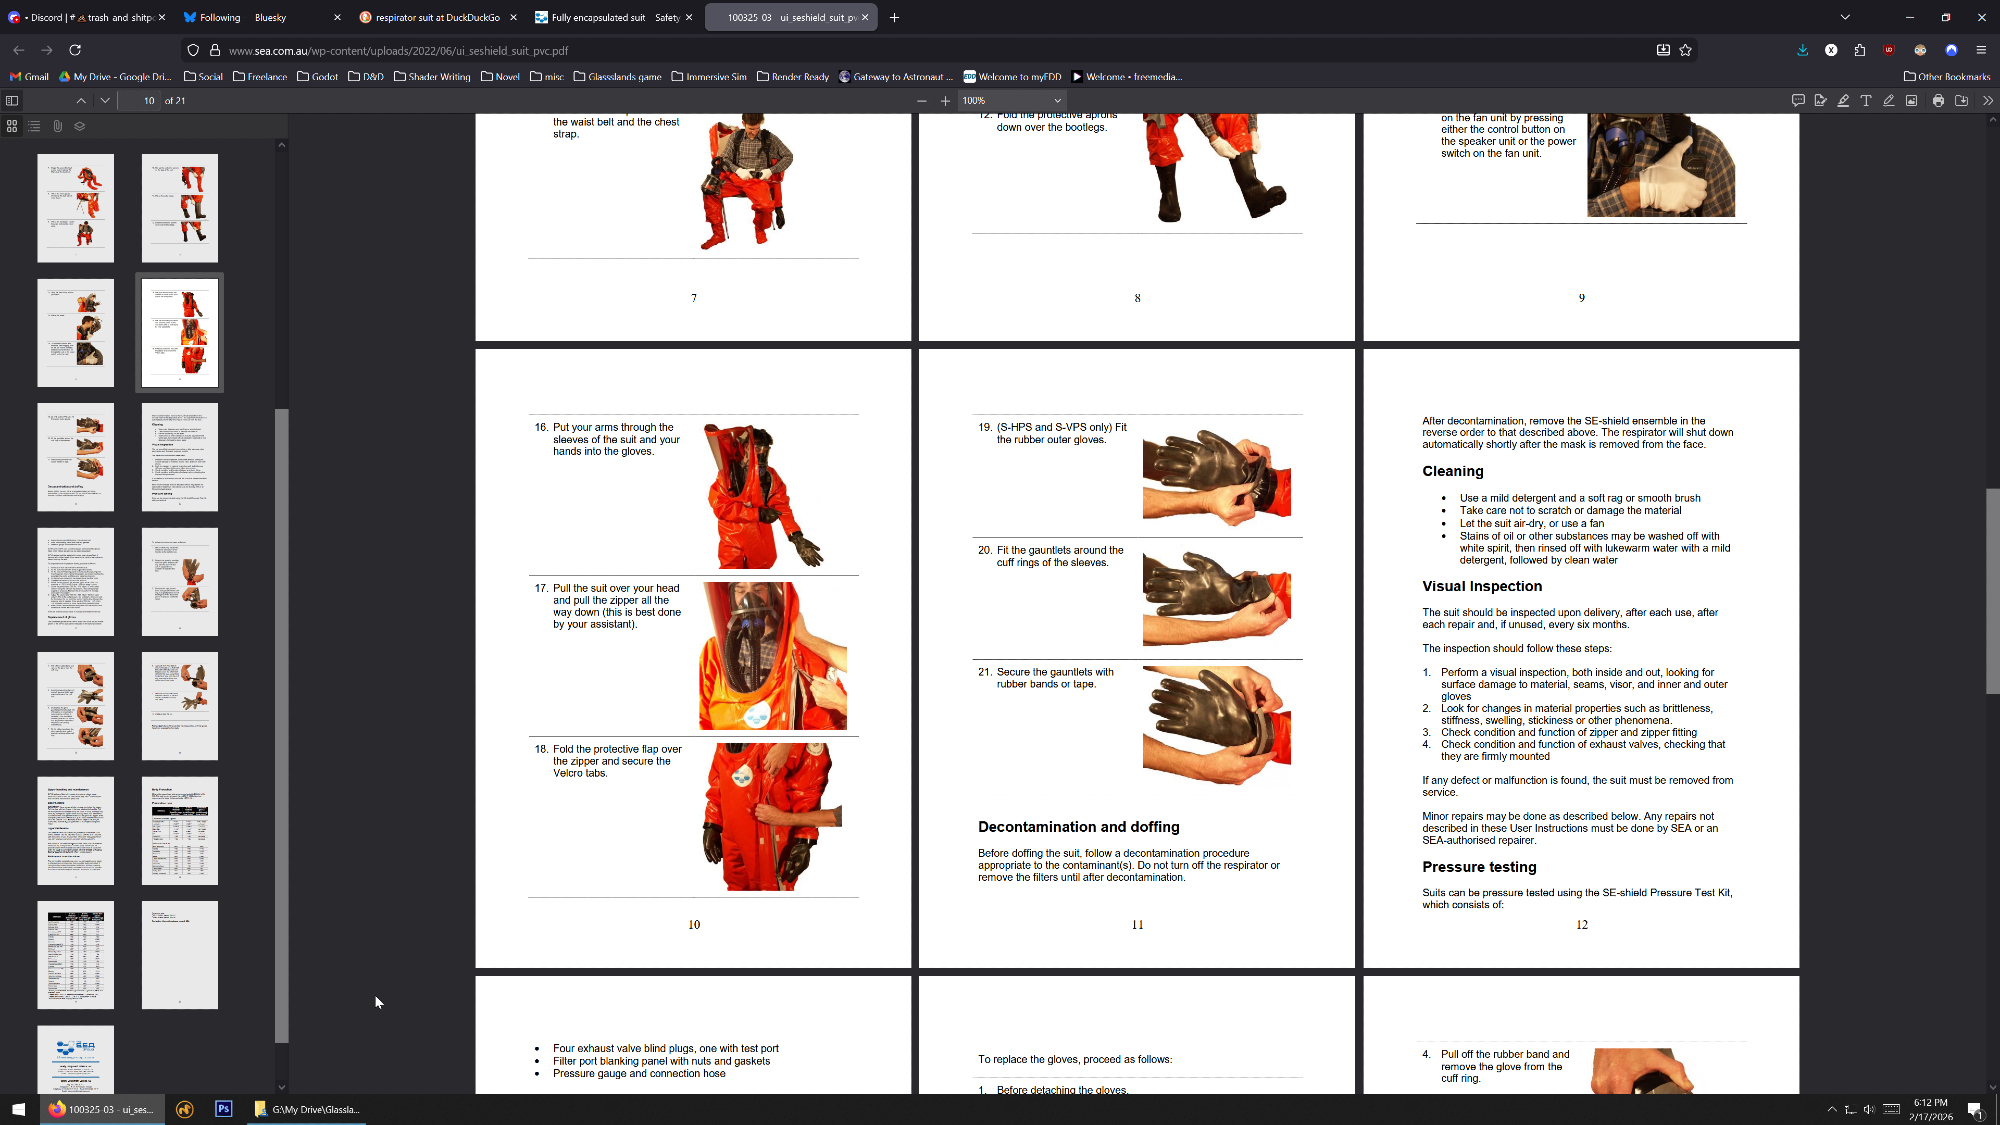Show the attachments view

[57, 126]
